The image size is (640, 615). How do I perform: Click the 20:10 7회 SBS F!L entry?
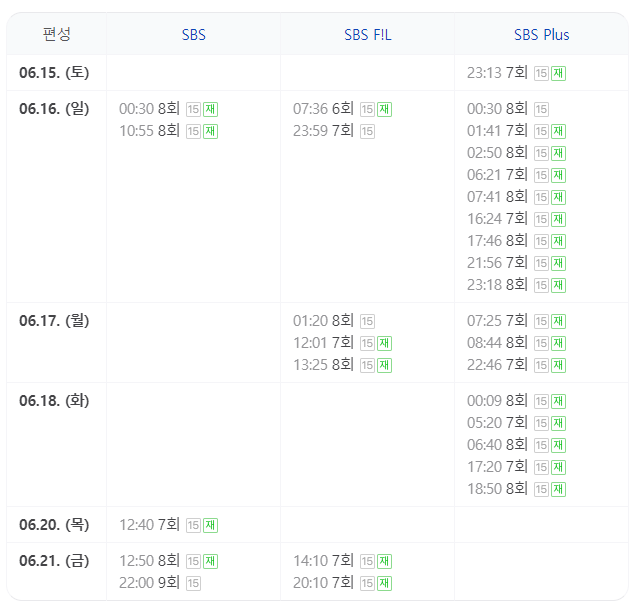pos(323,583)
